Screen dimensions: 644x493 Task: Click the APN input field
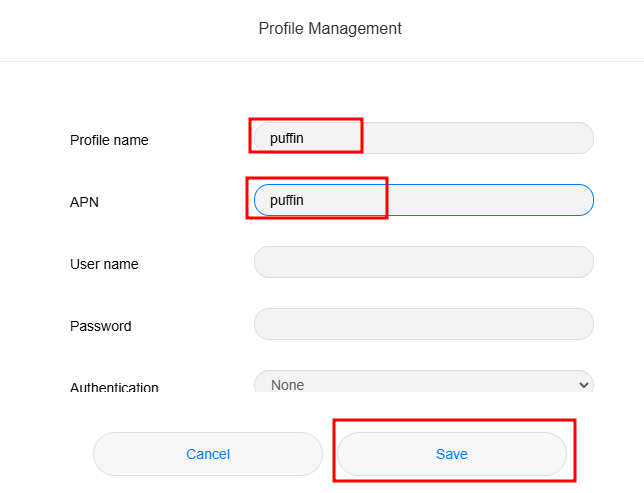pos(424,200)
